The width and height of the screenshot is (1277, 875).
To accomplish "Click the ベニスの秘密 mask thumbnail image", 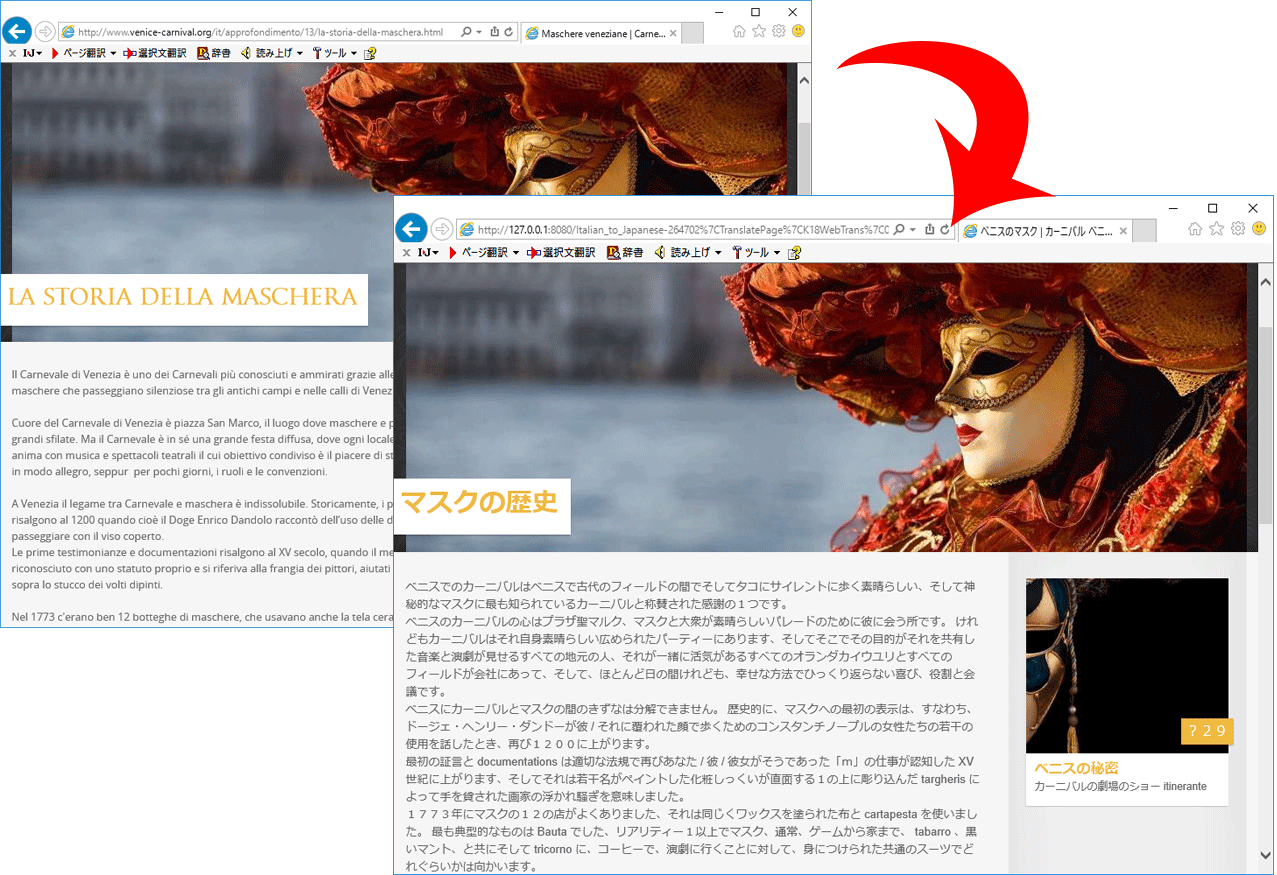I will (x=1127, y=665).
